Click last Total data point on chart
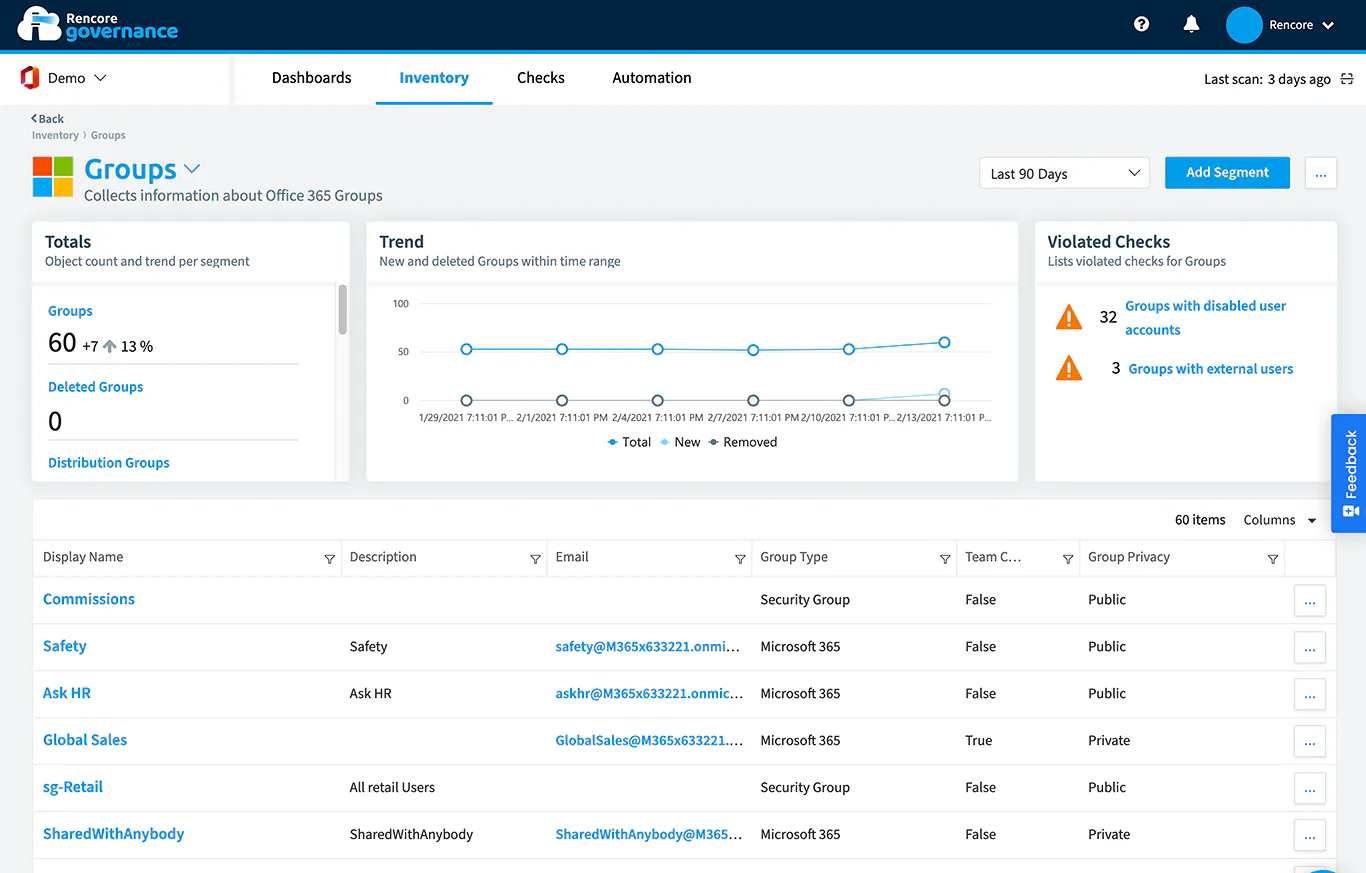 point(944,343)
